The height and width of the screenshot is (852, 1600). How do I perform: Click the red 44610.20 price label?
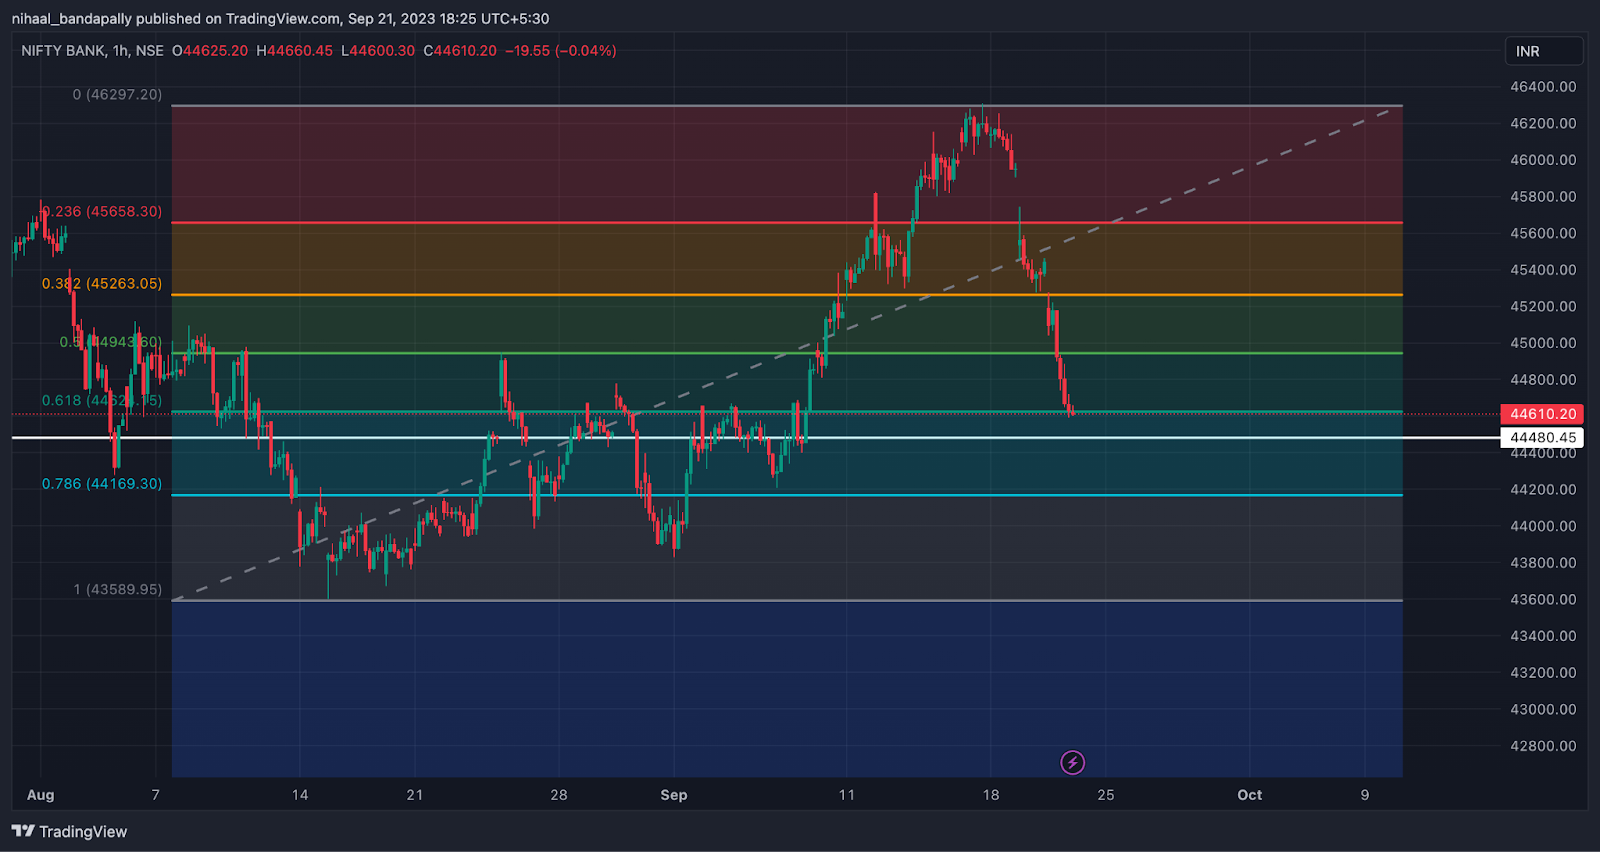point(1542,414)
